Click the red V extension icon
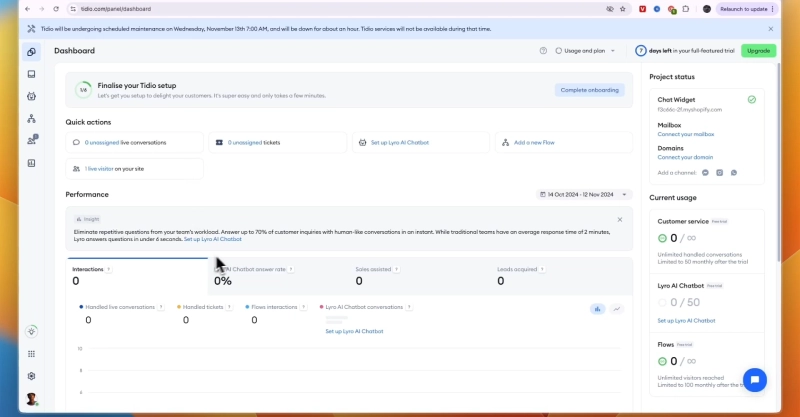 pos(642,9)
